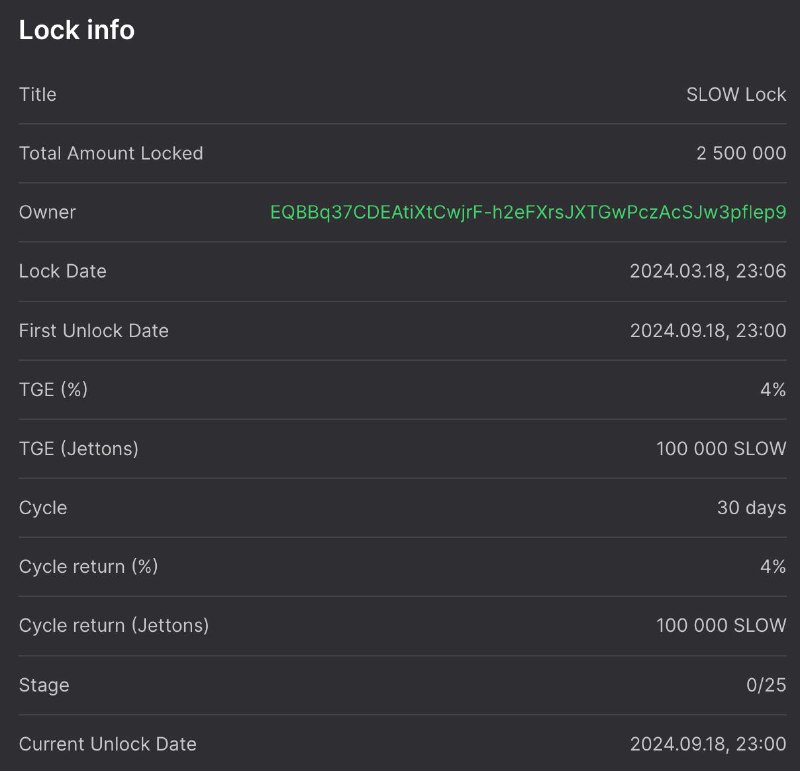Select the TGE Jettons 100 000 SLOW value
This screenshot has width=800, height=771.
pos(721,449)
